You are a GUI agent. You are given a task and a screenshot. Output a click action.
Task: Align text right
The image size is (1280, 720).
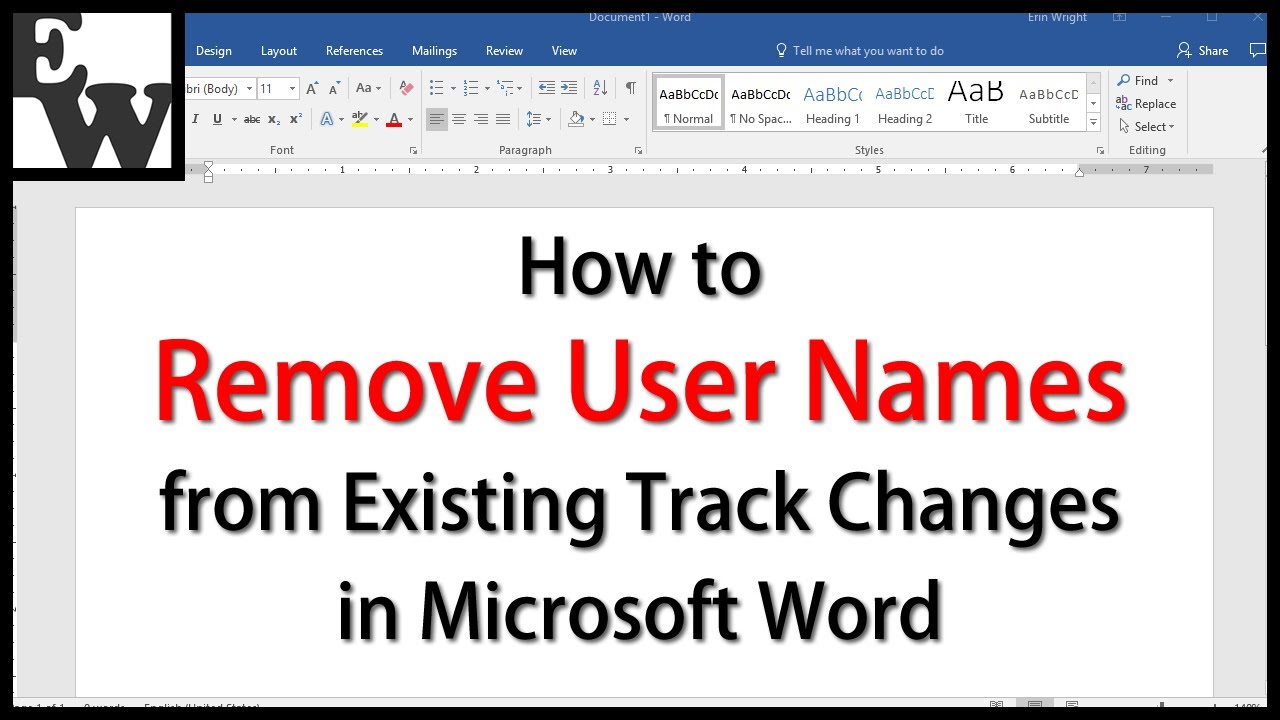481,119
